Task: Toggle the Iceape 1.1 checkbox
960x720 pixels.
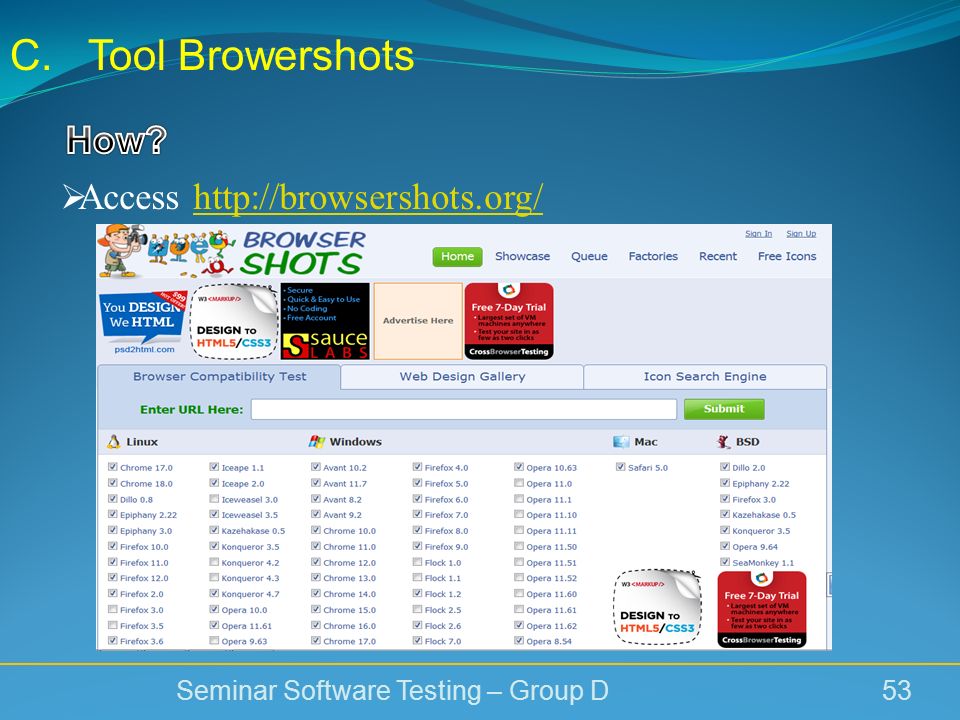Action: point(214,467)
